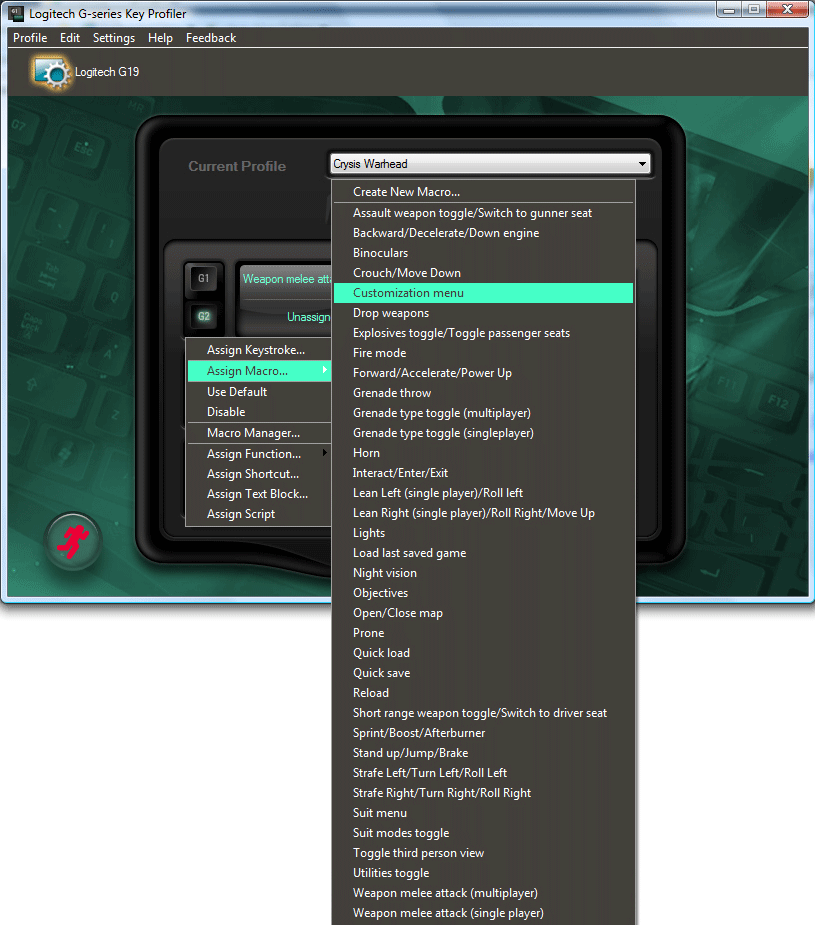Pick Explosives toggle/Toggle passenger seats

coord(484,333)
